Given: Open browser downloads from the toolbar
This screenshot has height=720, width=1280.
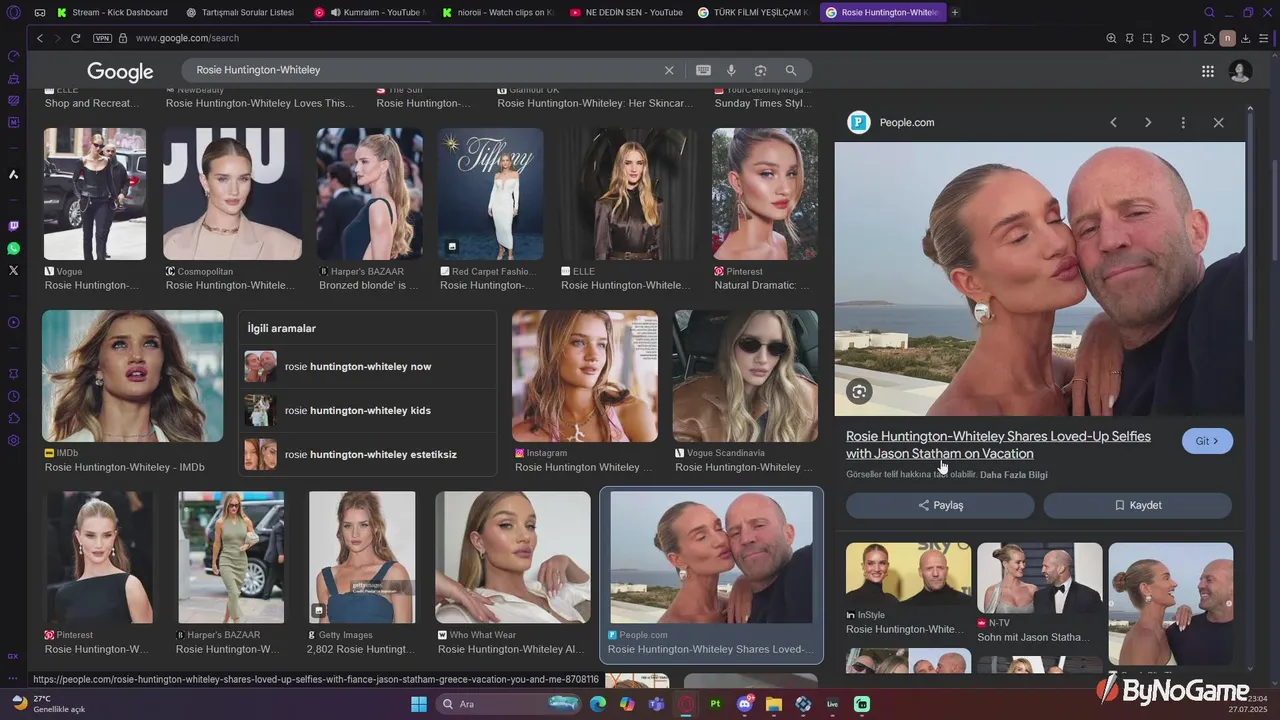Looking at the screenshot, I should pos(1245,38).
